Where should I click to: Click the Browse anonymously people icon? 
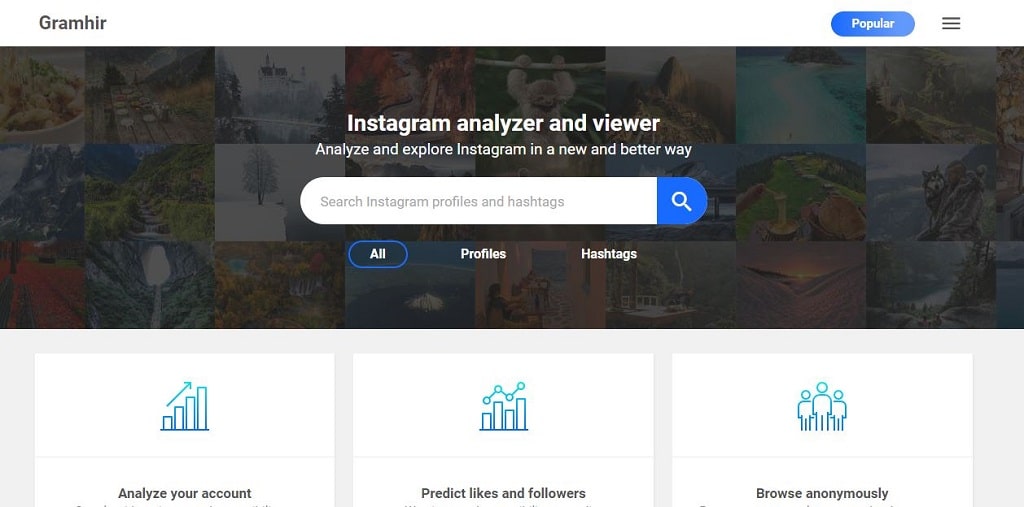coord(822,406)
